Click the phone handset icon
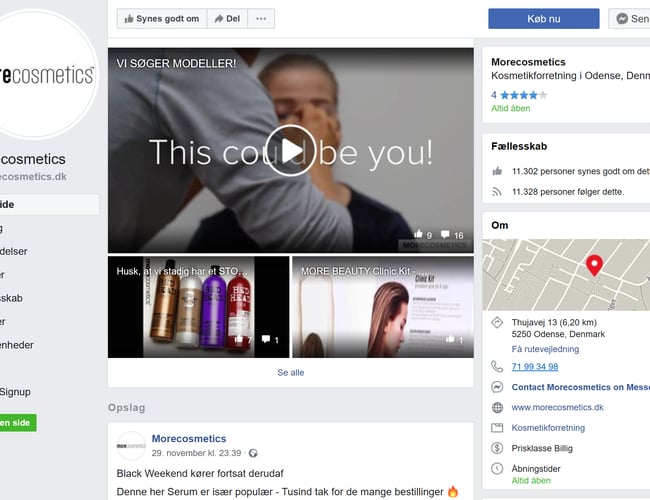The image size is (650, 500). [x=497, y=366]
